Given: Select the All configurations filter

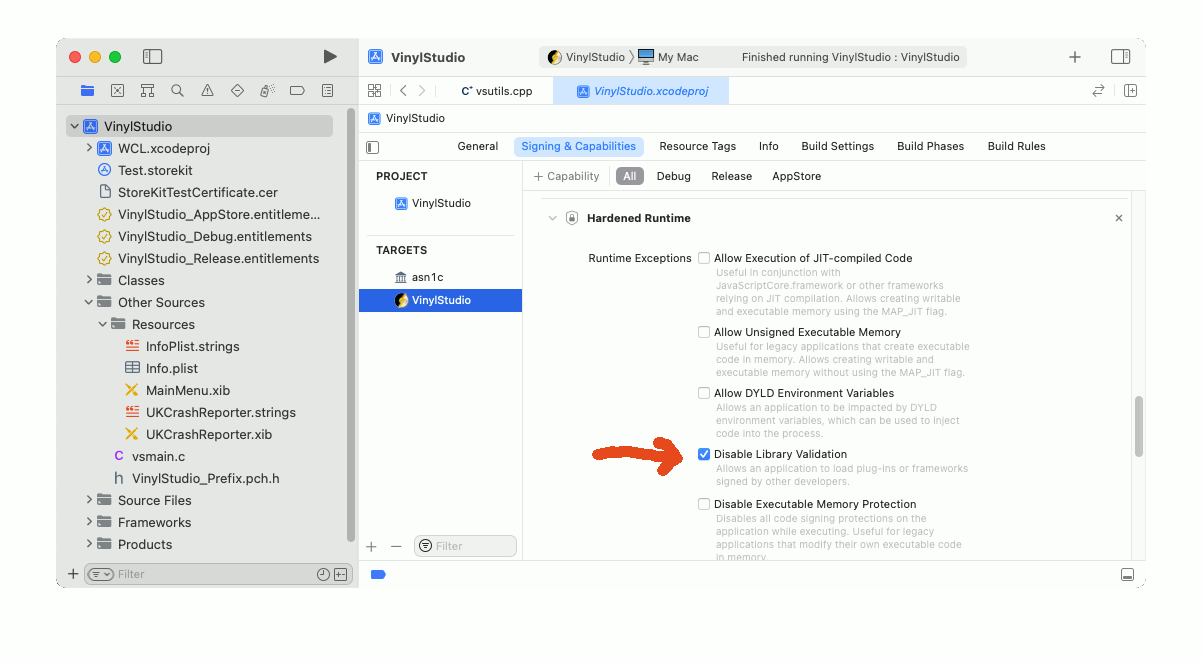Looking at the screenshot, I should pyautogui.click(x=629, y=176).
